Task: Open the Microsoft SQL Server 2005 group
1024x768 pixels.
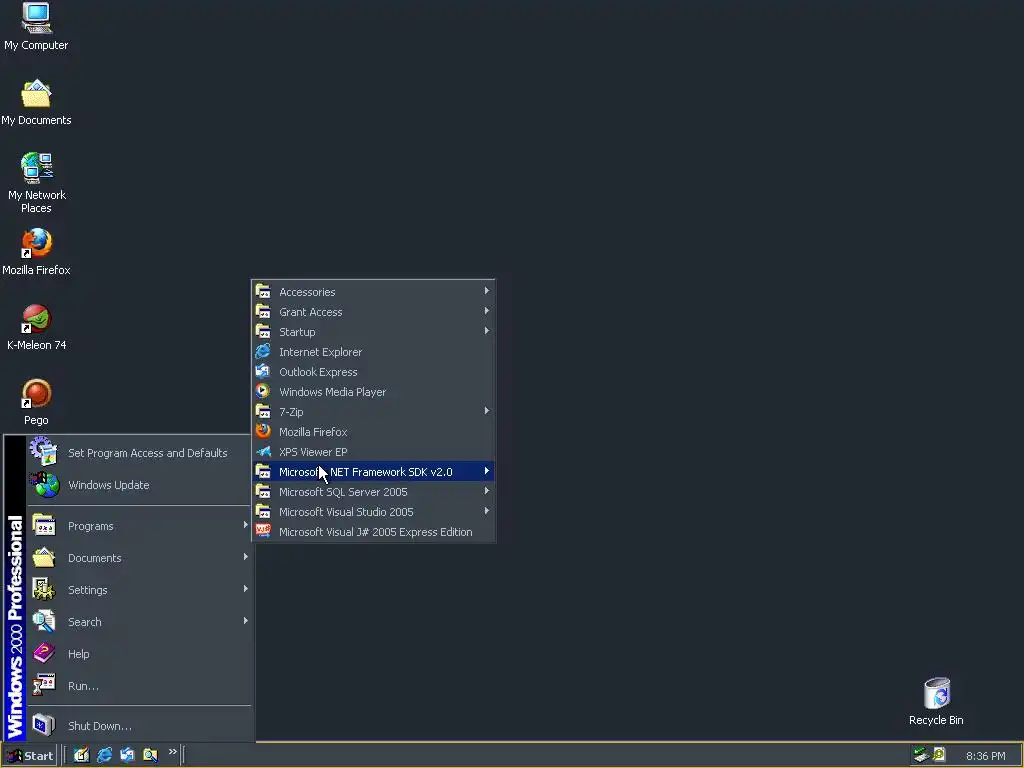Action: [374, 492]
